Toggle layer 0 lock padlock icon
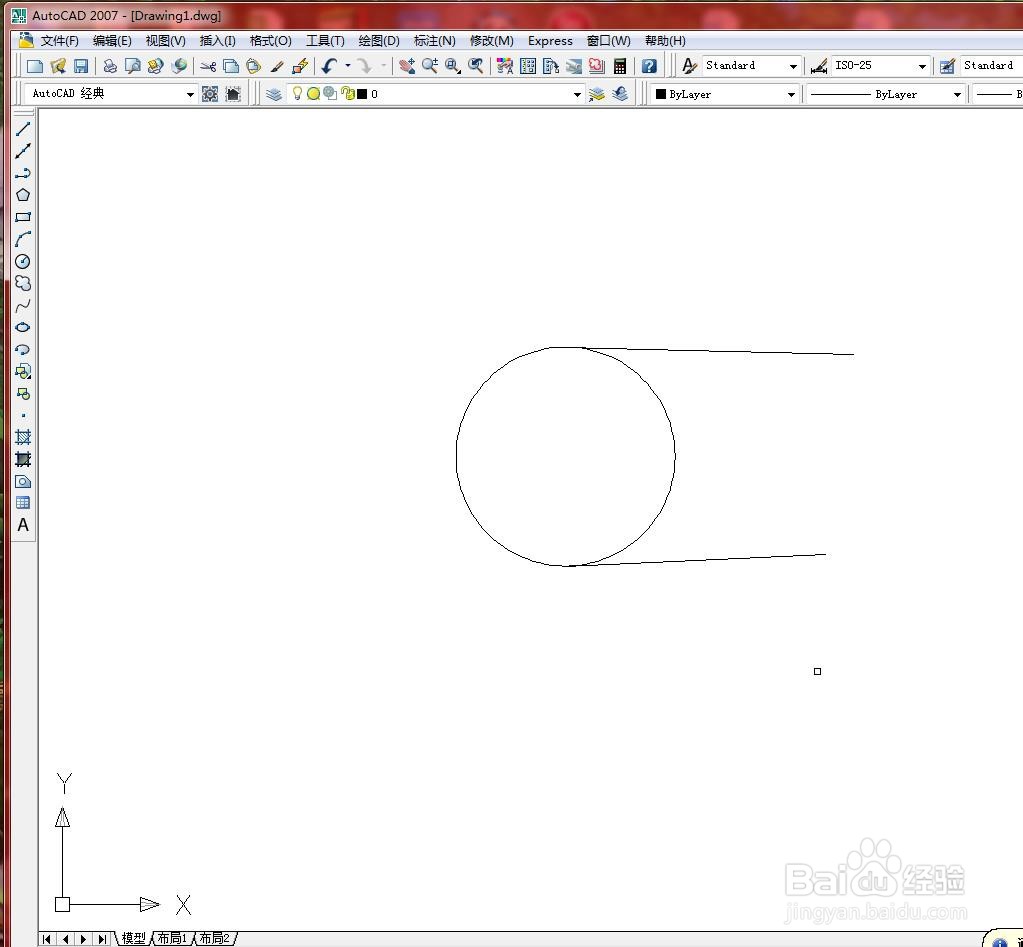 click(348, 94)
